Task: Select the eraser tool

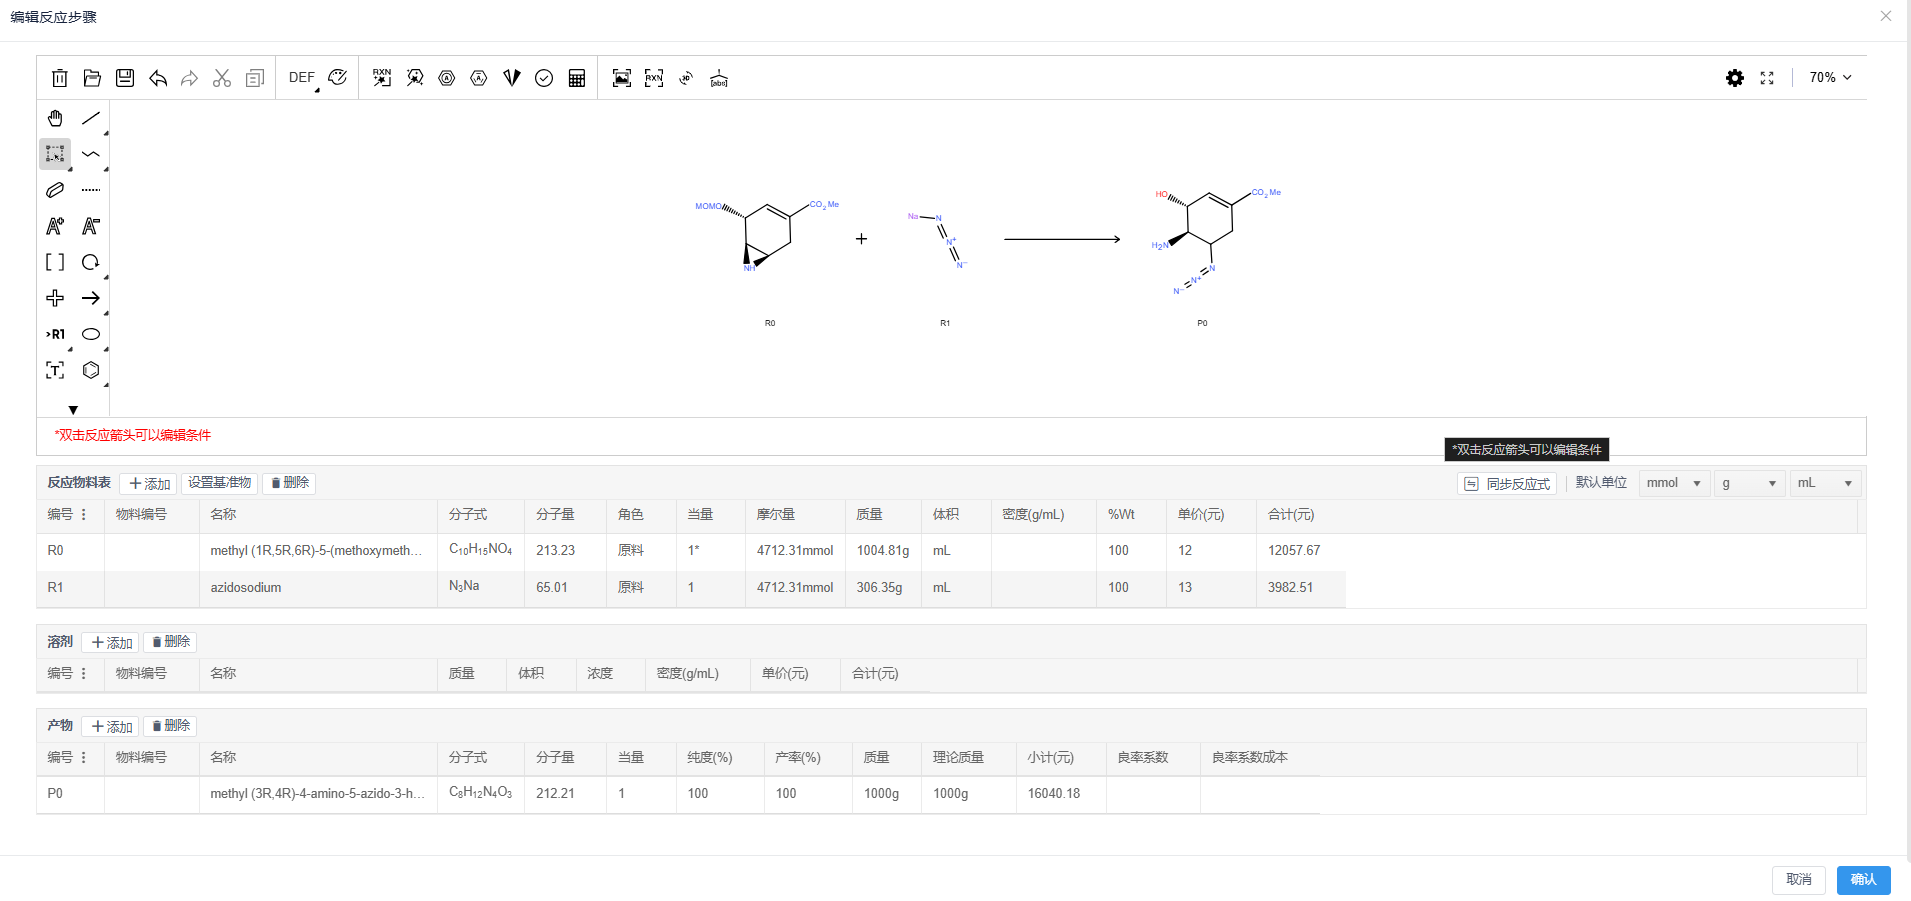Action: point(55,190)
